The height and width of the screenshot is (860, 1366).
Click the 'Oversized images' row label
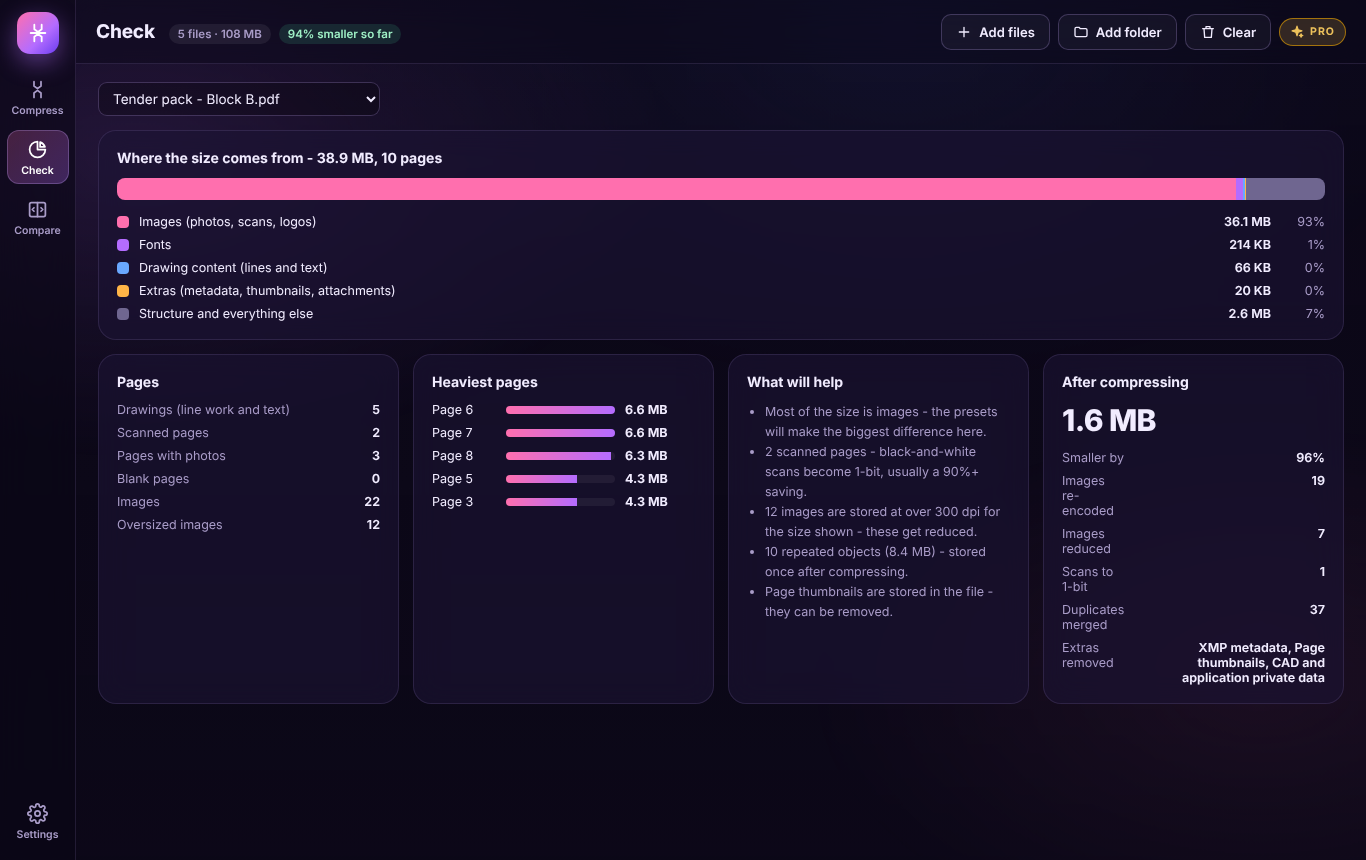(x=170, y=525)
